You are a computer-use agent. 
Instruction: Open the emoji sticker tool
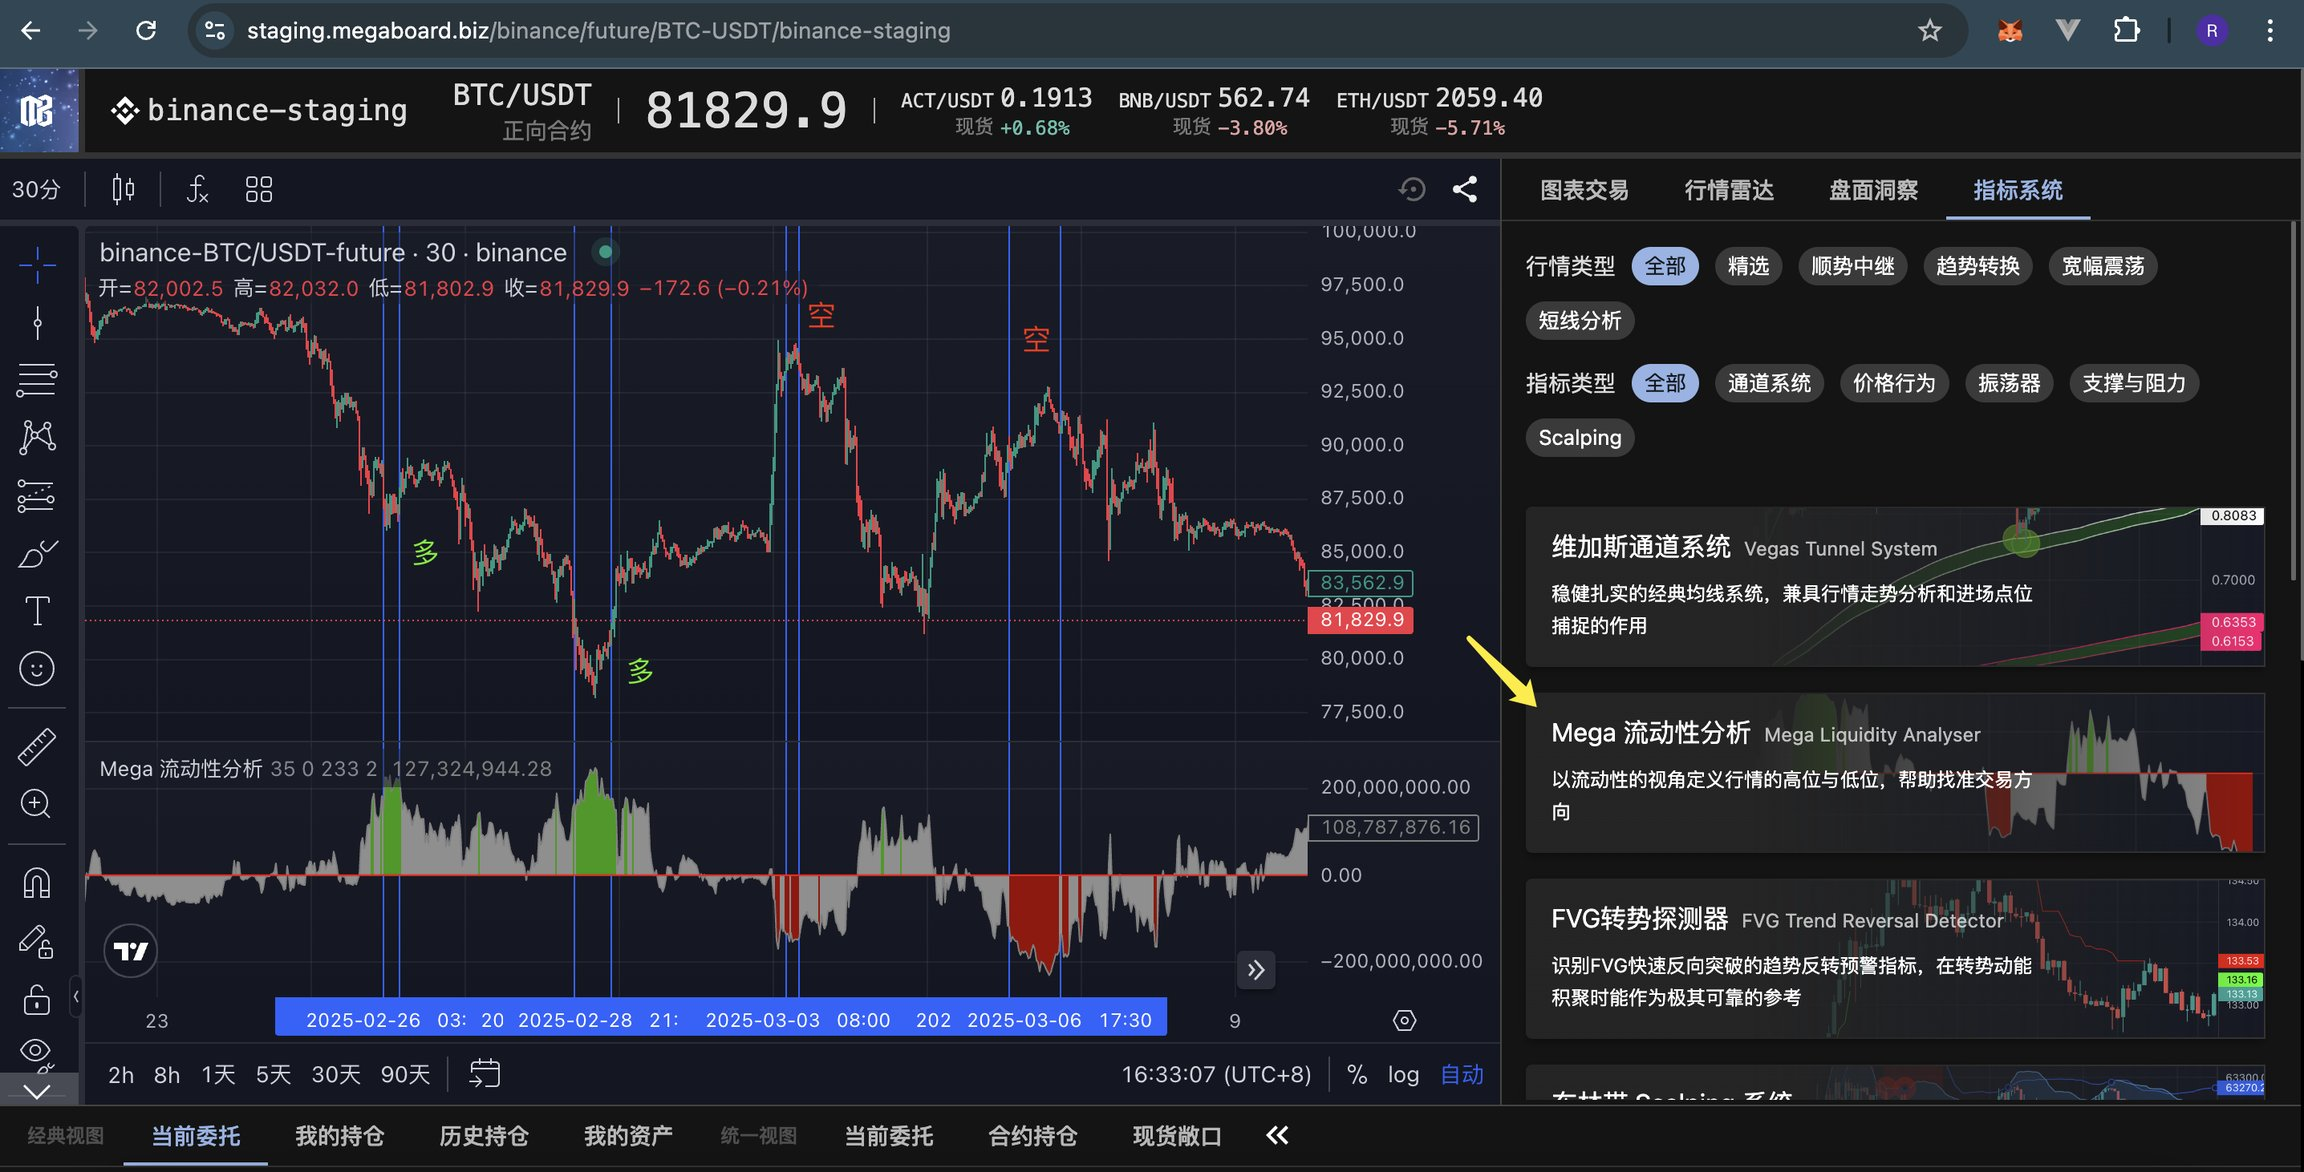tap(37, 668)
